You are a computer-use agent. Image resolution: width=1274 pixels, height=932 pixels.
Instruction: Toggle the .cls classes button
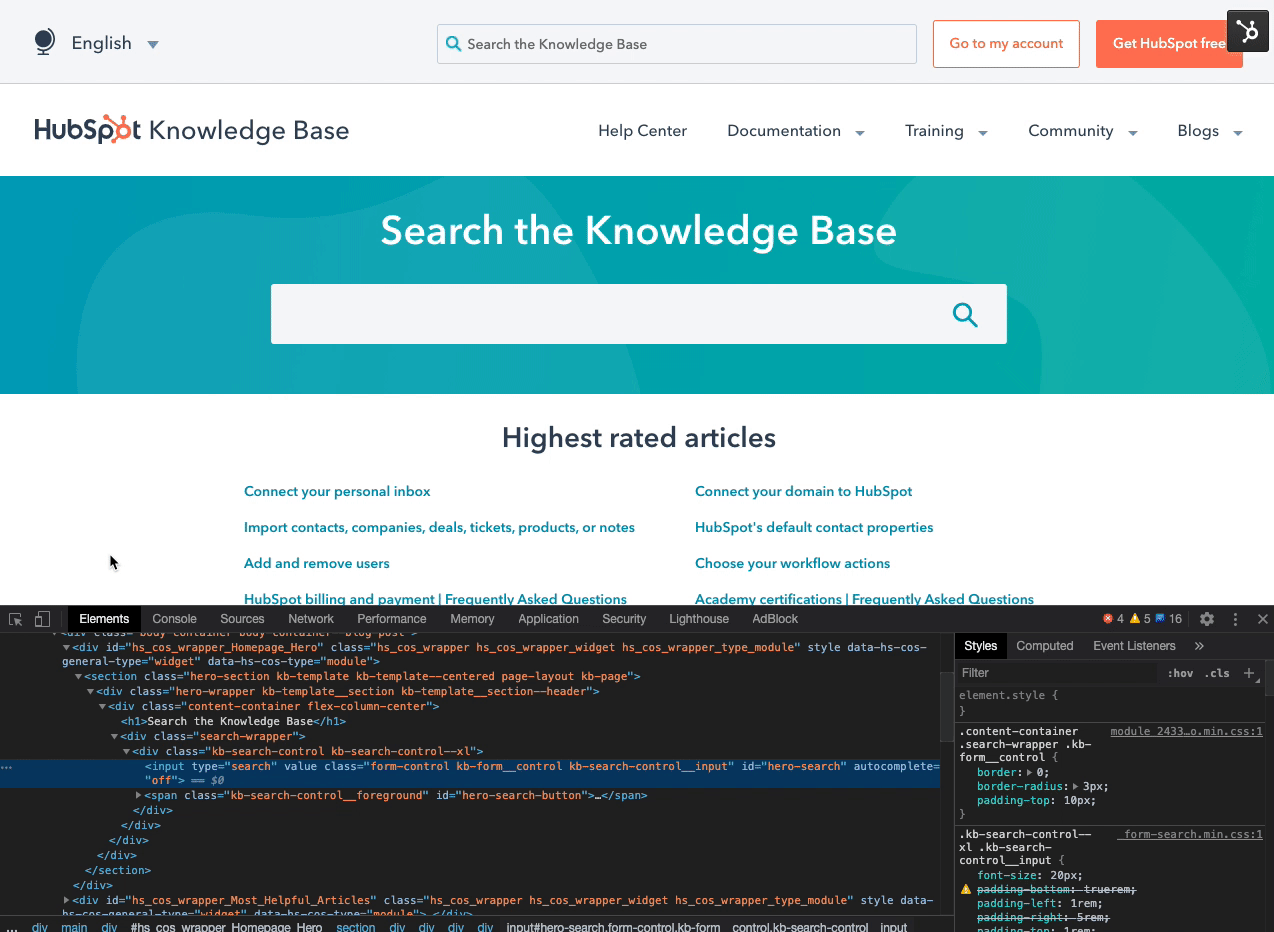point(1217,673)
